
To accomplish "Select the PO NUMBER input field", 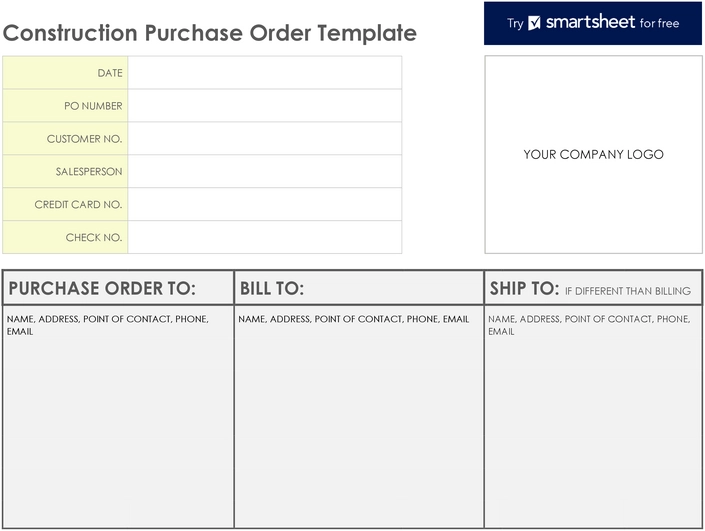I will (264, 106).
